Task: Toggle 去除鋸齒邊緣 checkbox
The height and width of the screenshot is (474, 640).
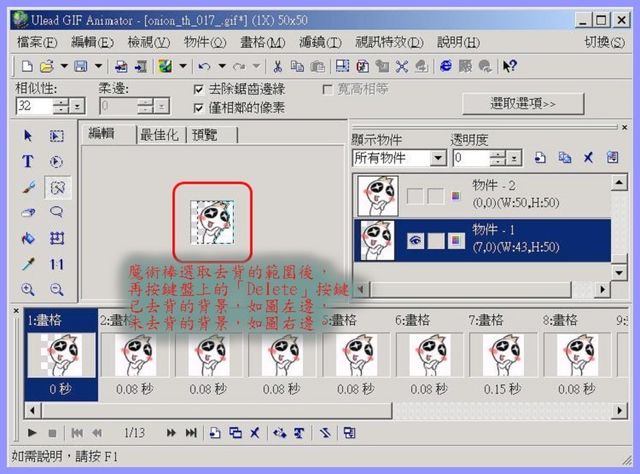Action: coord(198,89)
